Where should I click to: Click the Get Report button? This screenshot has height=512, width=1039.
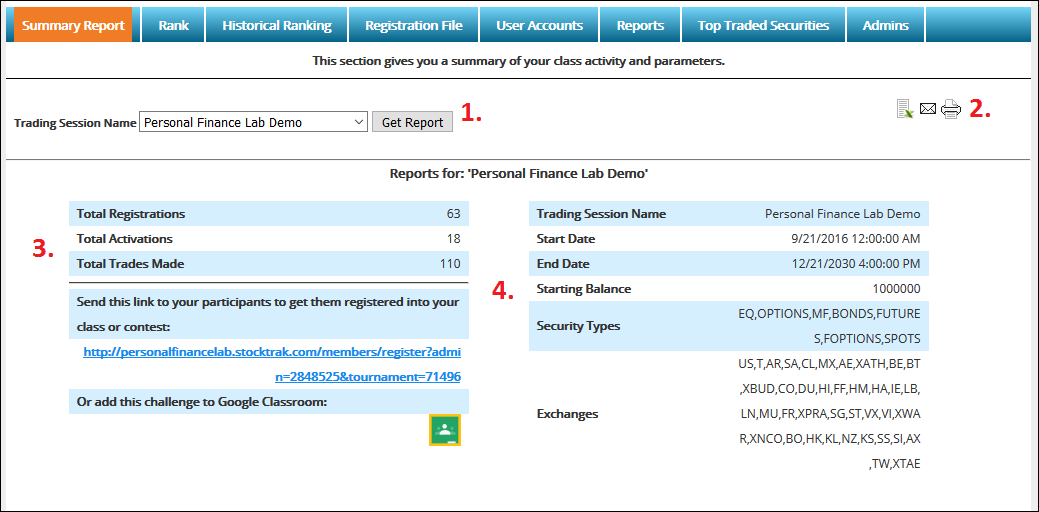tap(412, 123)
